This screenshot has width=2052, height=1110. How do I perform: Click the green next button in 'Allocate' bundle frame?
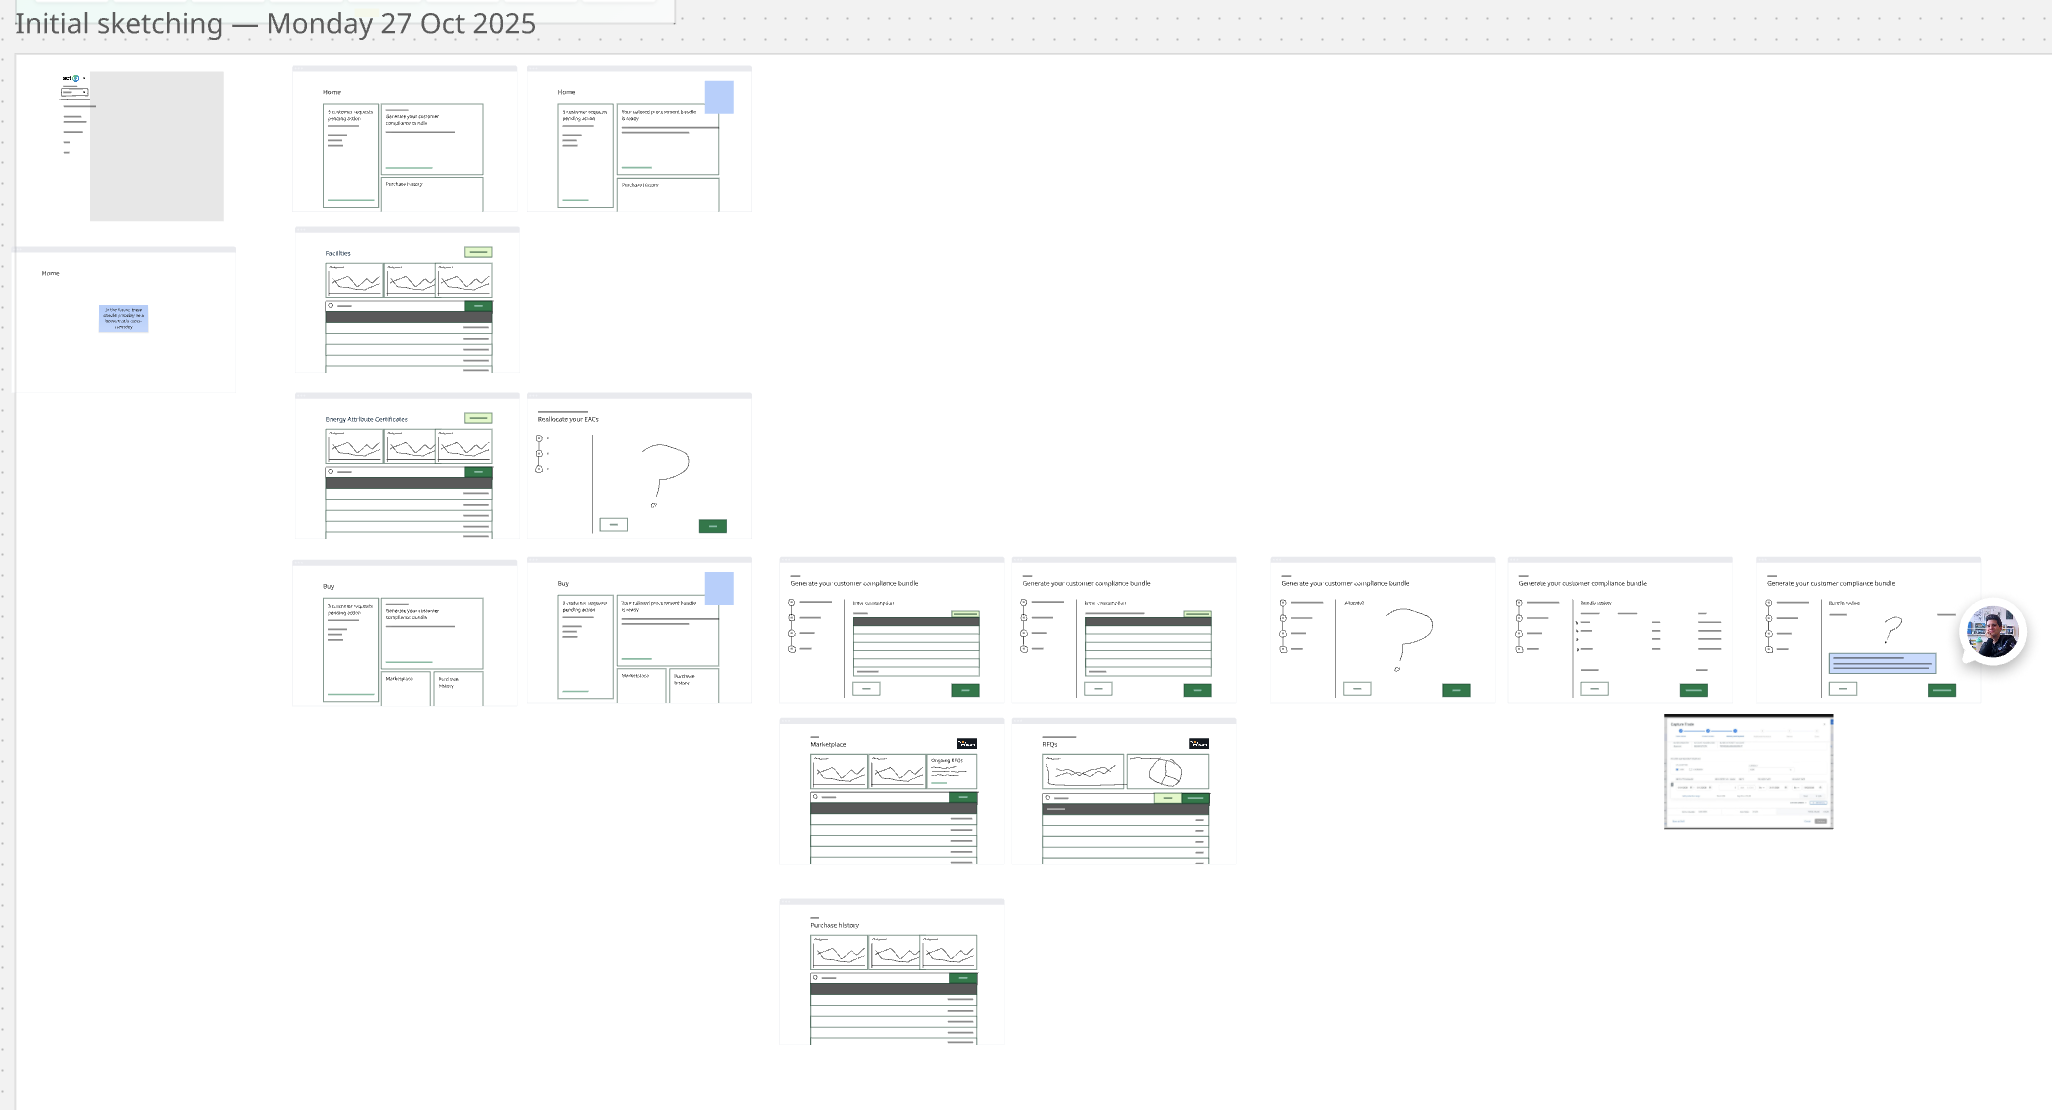coord(1456,690)
